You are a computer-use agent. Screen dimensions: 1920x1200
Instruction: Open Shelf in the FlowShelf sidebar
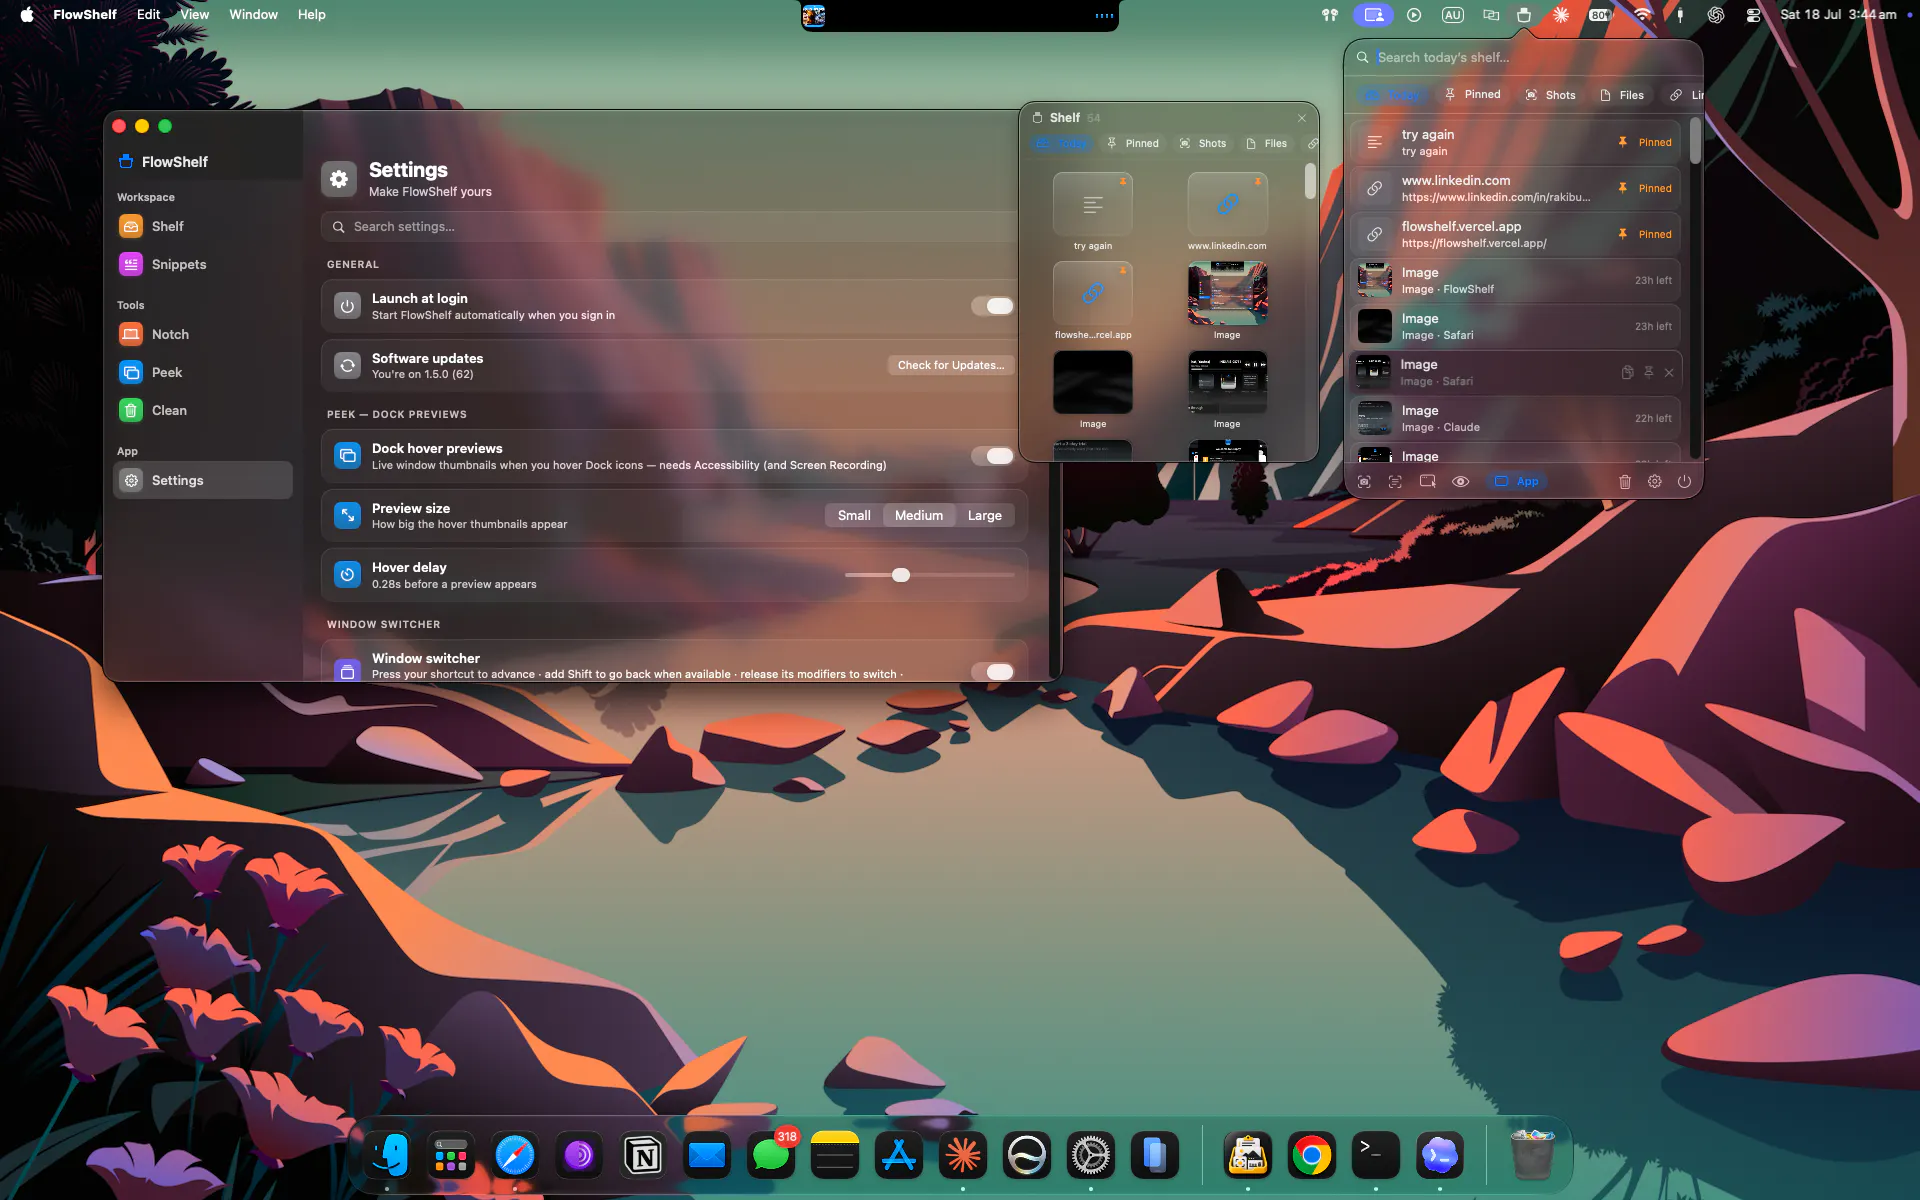point(203,227)
